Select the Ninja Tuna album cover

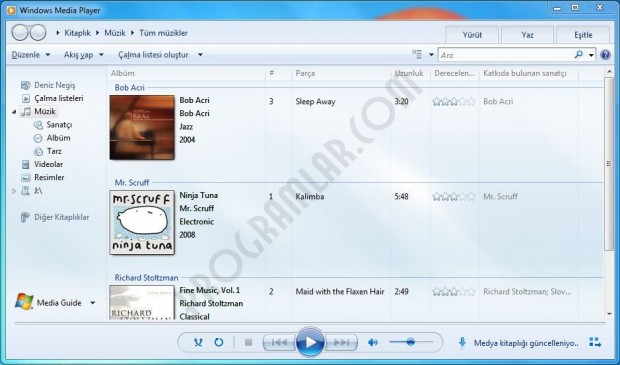click(x=142, y=222)
